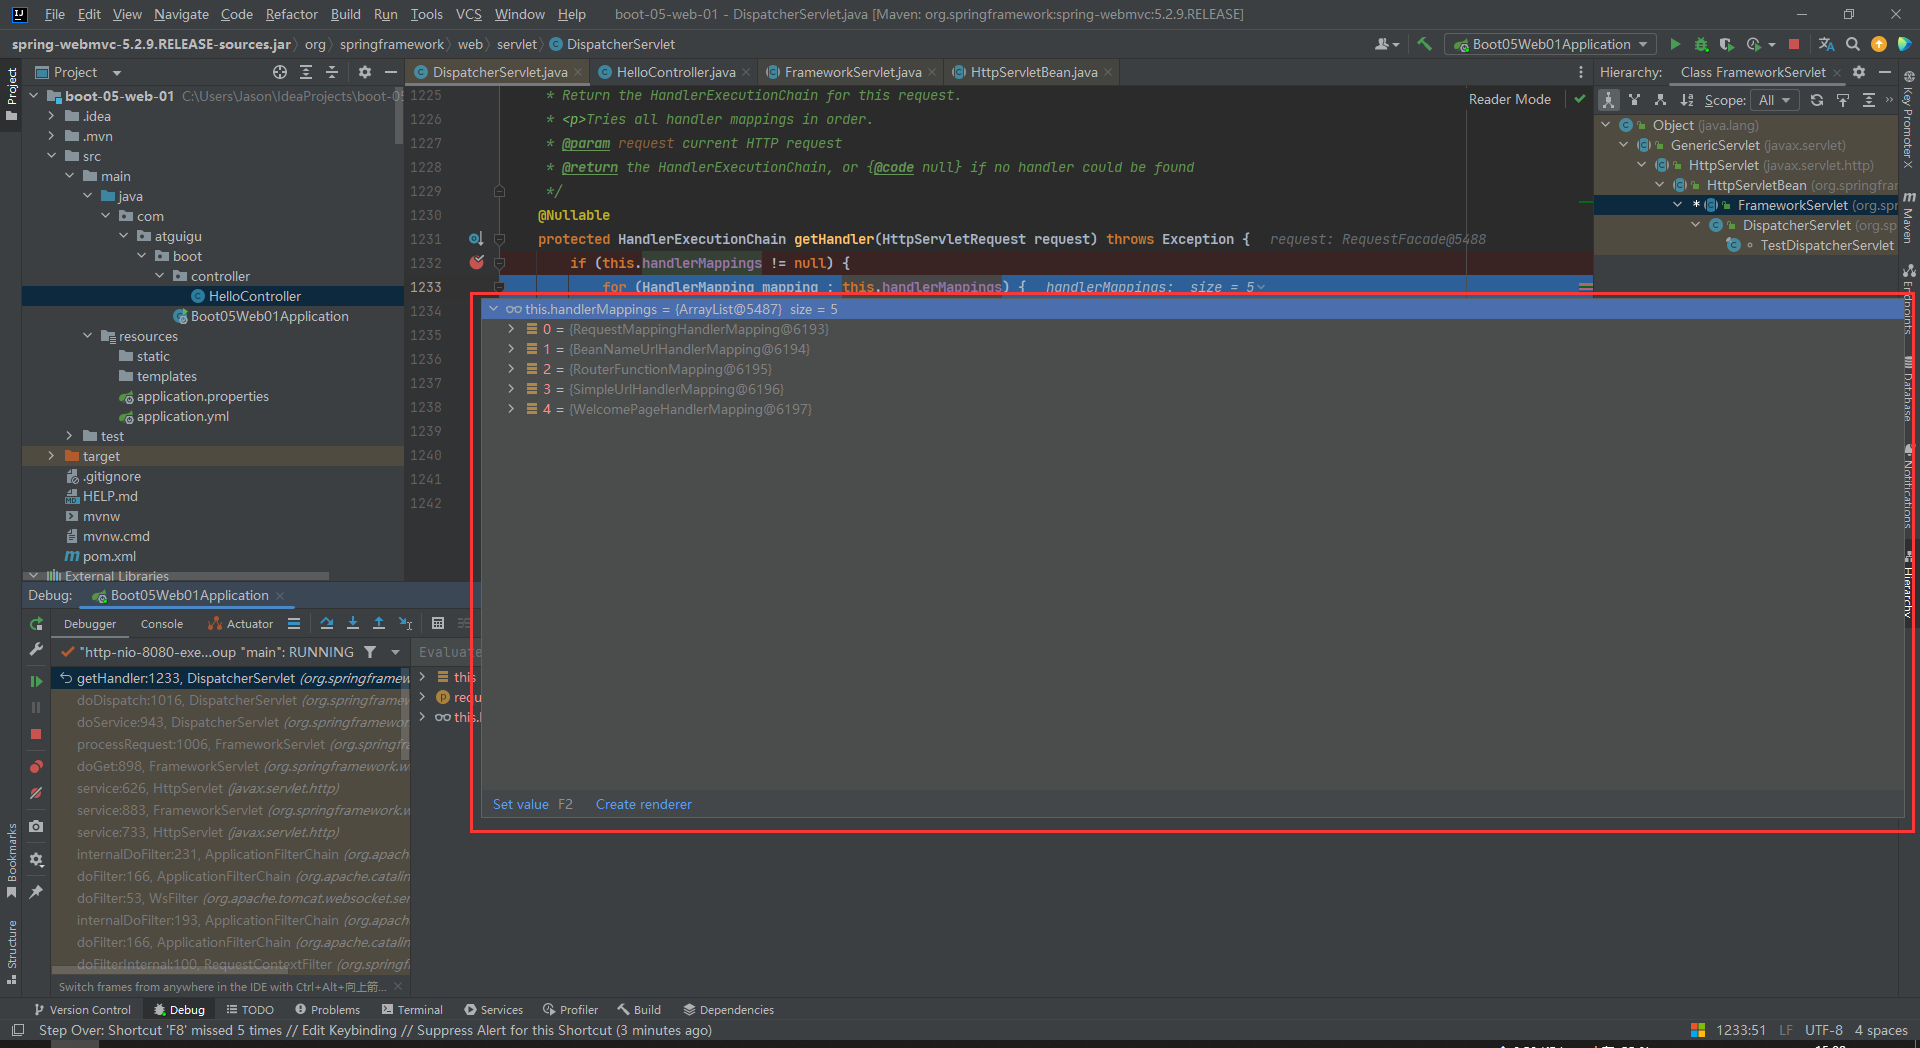Click the Search Everywhere magnifier icon
The width and height of the screenshot is (1920, 1048).
[x=1852, y=44]
